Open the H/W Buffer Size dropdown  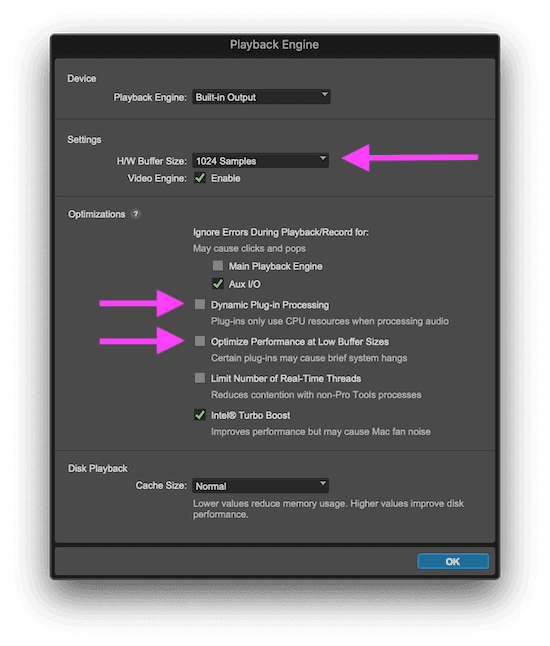[260, 161]
